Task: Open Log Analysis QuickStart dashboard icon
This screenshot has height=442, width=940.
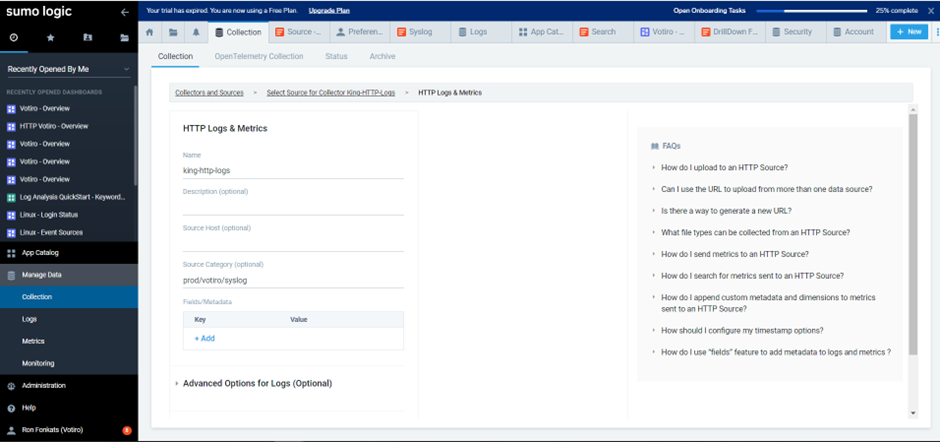Action: coord(11,197)
